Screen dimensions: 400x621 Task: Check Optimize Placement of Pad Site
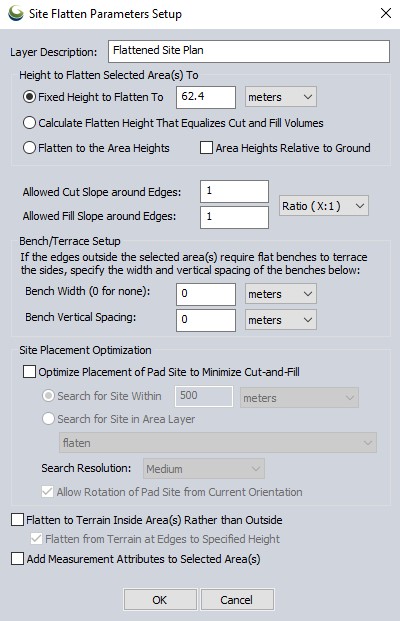pyautogui.click(x=29, y=372)
